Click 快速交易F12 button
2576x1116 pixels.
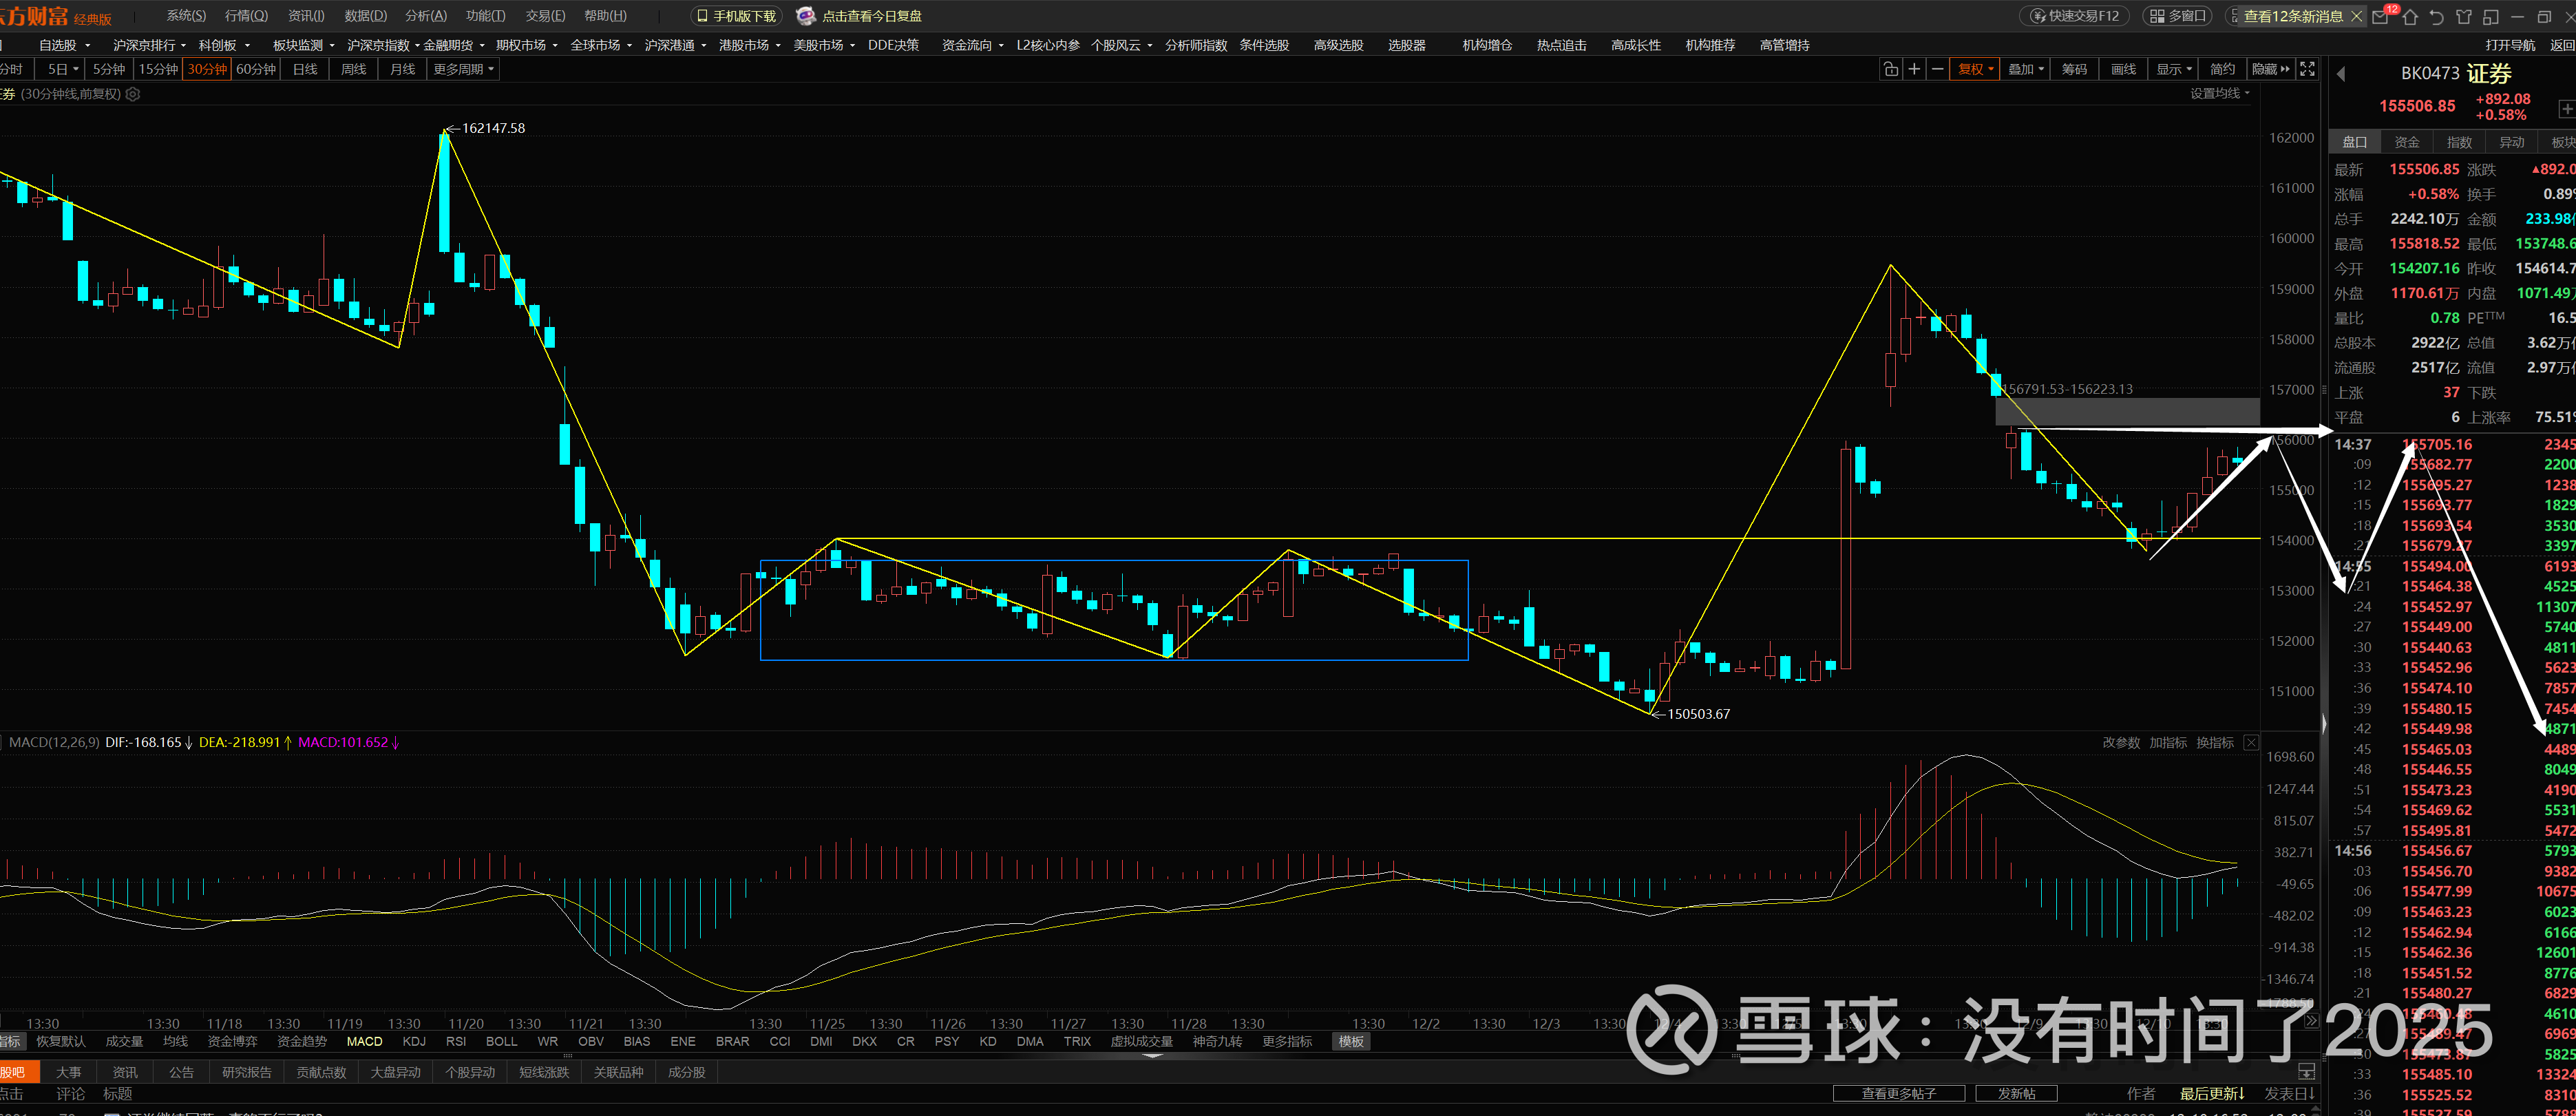[2074, 16]
